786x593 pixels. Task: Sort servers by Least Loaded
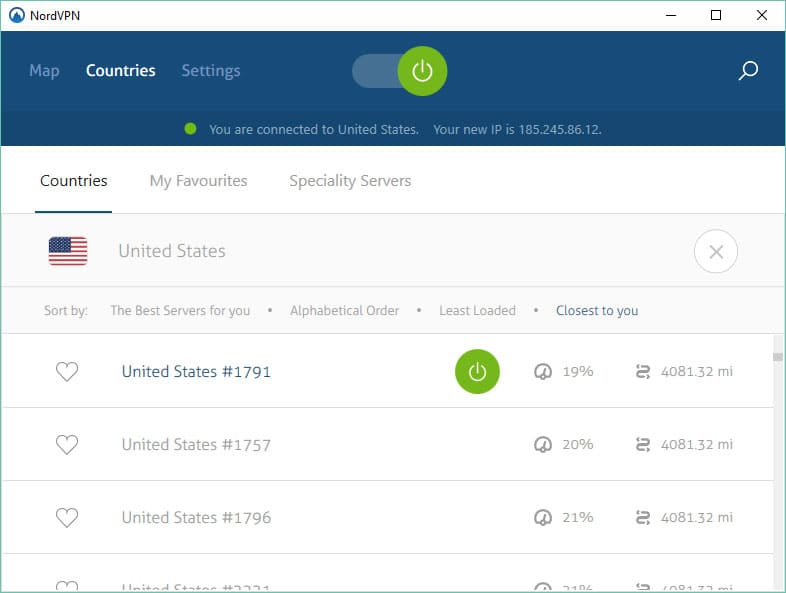tap(477, 310)
